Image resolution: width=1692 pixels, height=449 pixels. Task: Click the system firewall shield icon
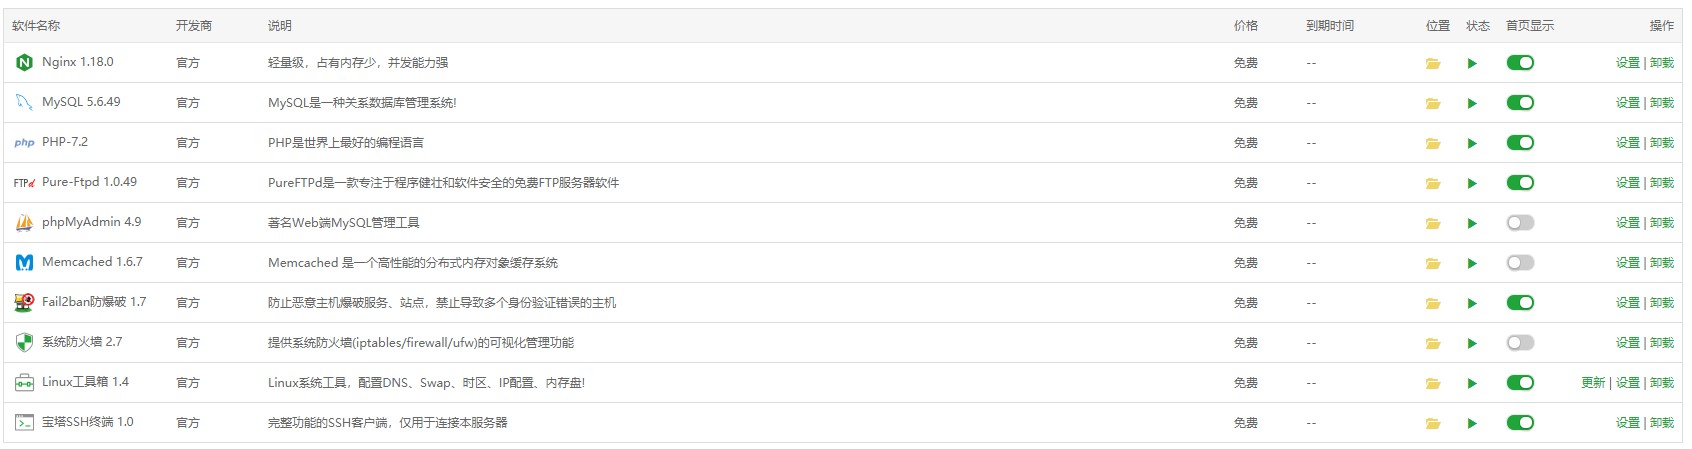(24, 343)
